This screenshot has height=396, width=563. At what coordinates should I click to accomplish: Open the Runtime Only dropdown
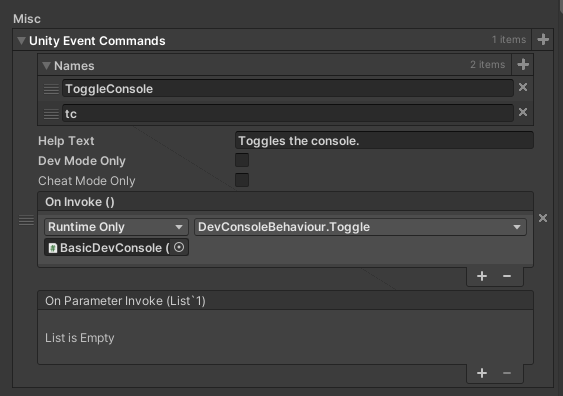coord(116,227)
